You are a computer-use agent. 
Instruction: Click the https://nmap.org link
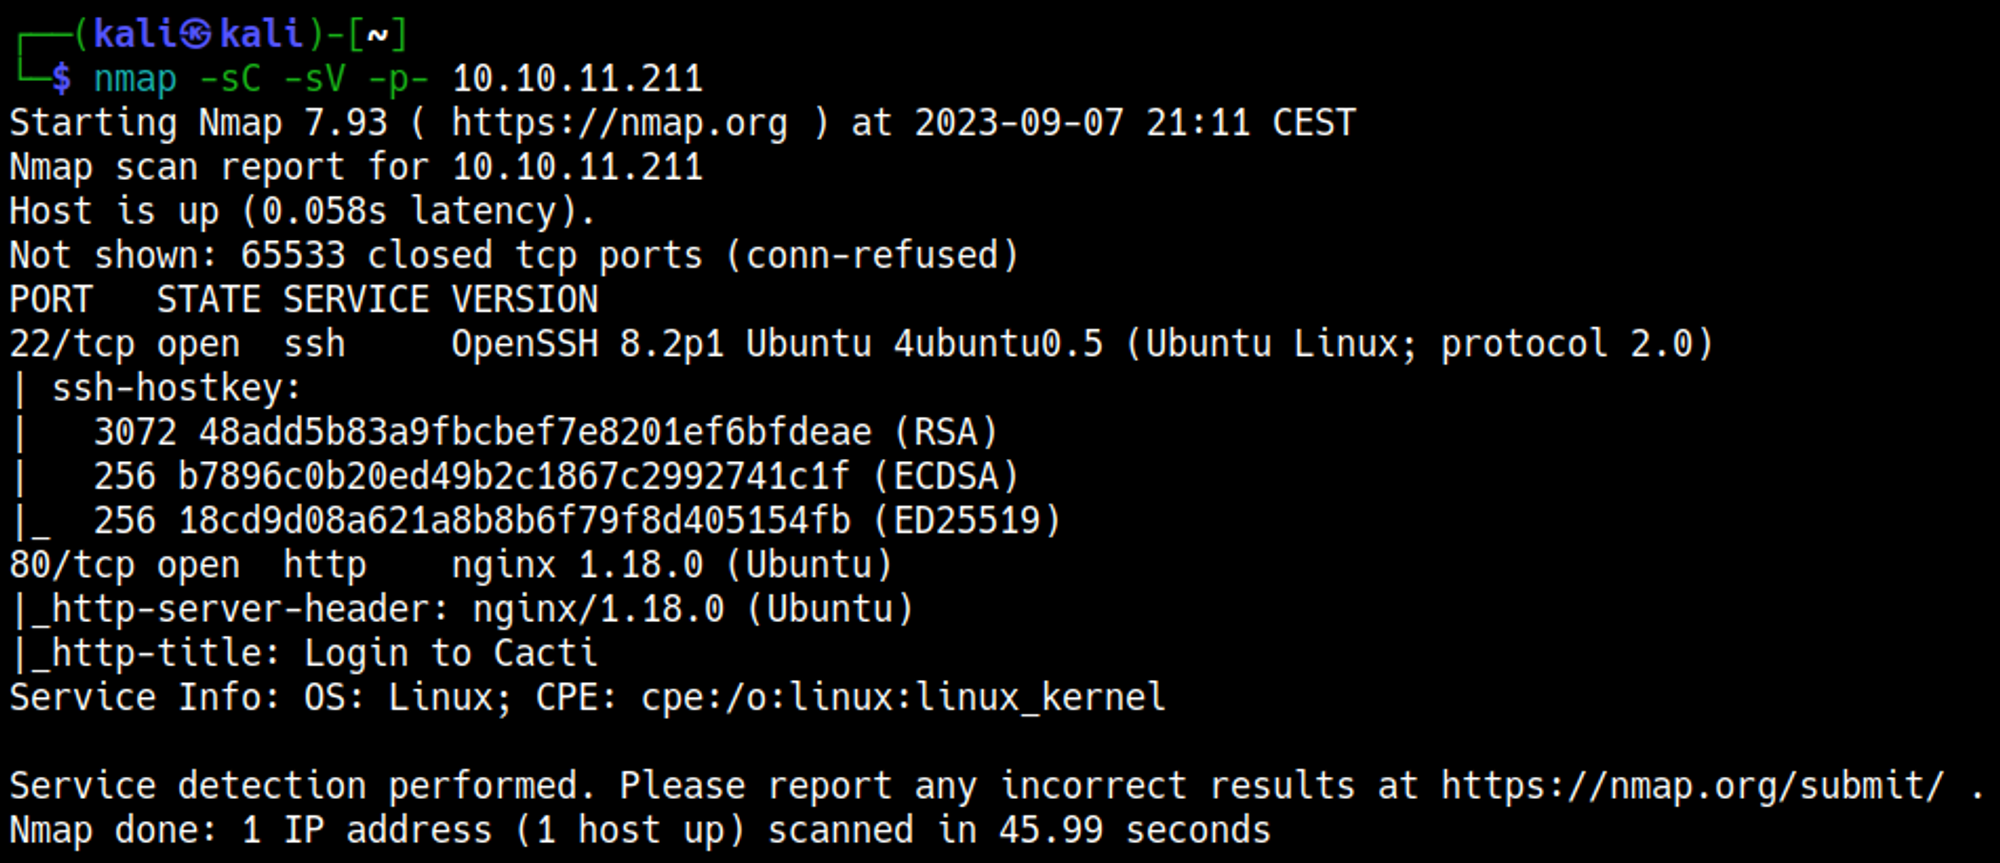click(619, 123)
